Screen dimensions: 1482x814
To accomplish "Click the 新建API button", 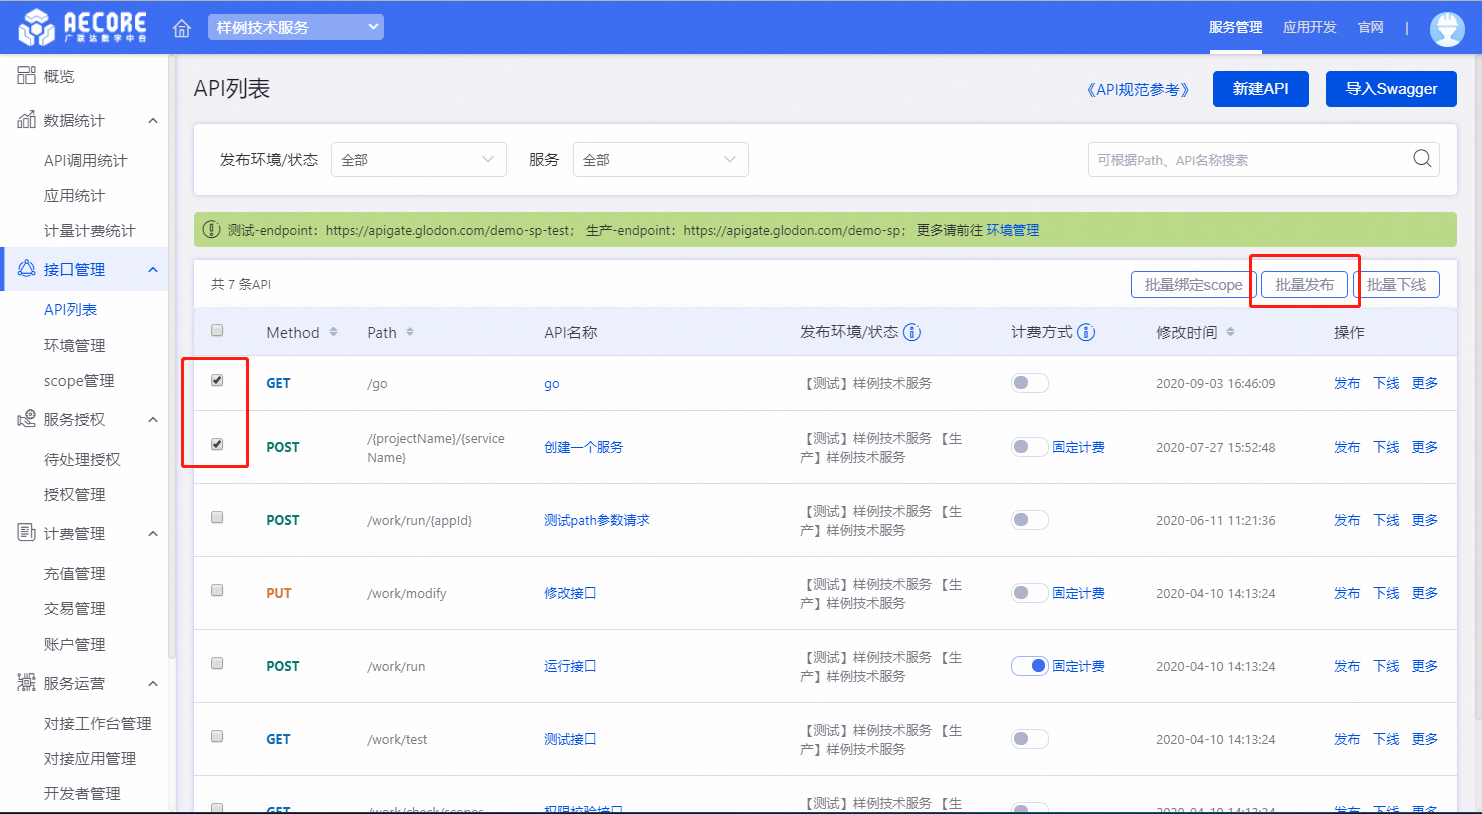I will (1260, 89).
